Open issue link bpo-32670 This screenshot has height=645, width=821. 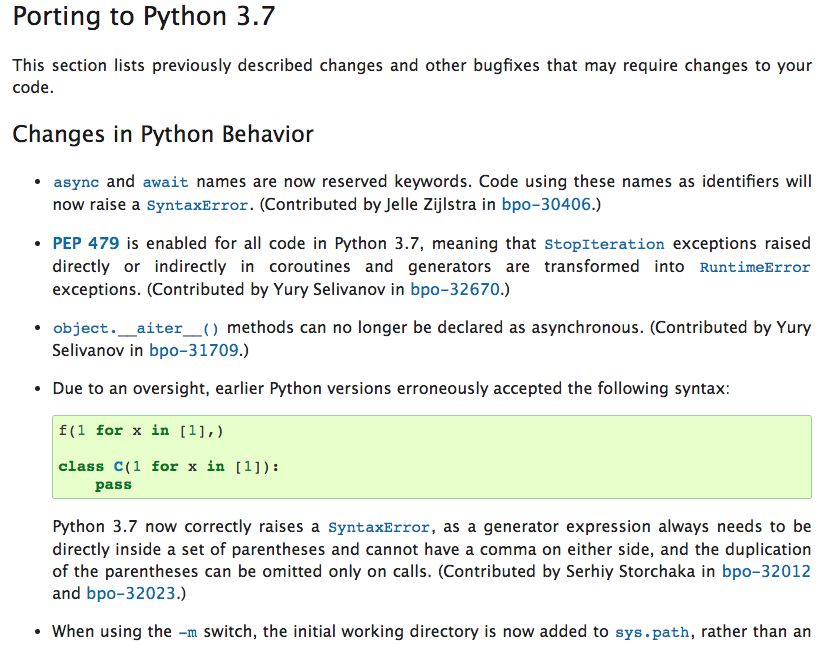[x=454, y=289]
